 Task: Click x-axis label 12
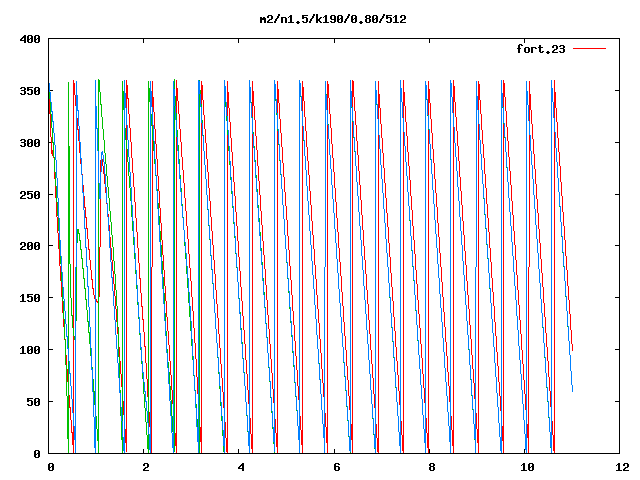pyautogui.click(x=622, y=467)
